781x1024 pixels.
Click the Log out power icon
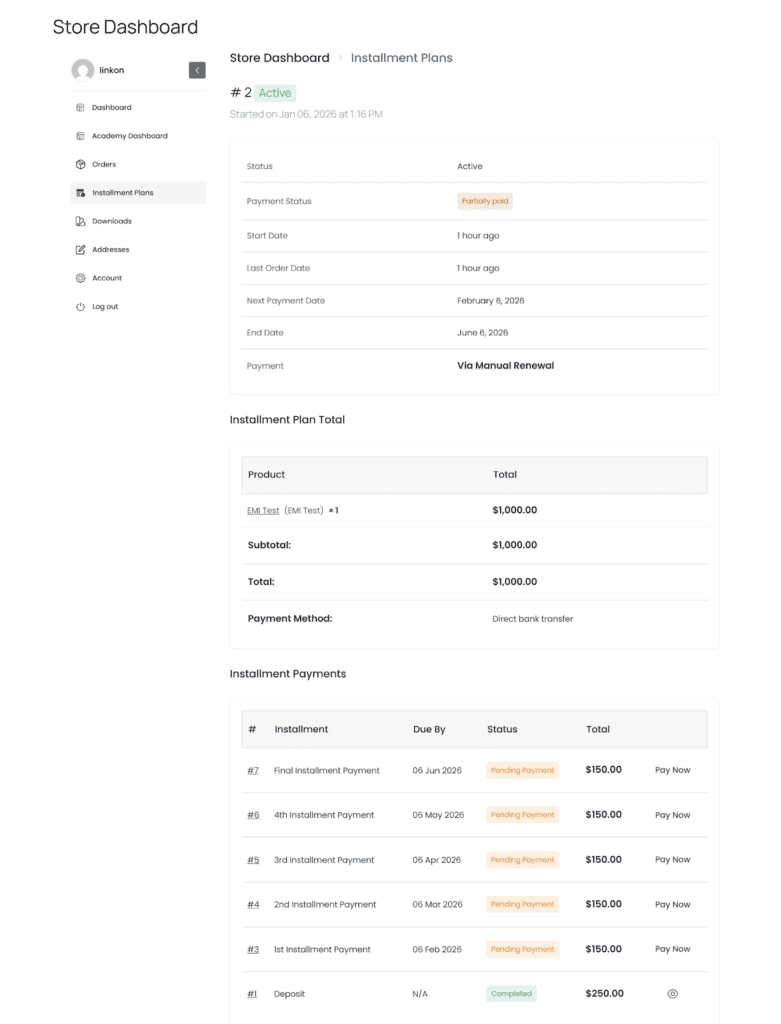[80, 307]
